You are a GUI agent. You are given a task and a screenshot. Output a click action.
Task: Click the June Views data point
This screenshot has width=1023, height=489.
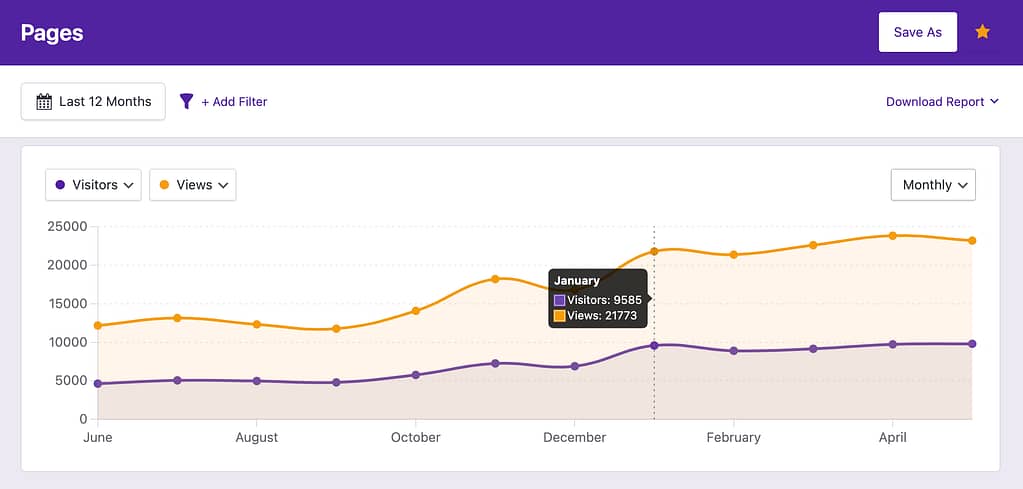98,326
